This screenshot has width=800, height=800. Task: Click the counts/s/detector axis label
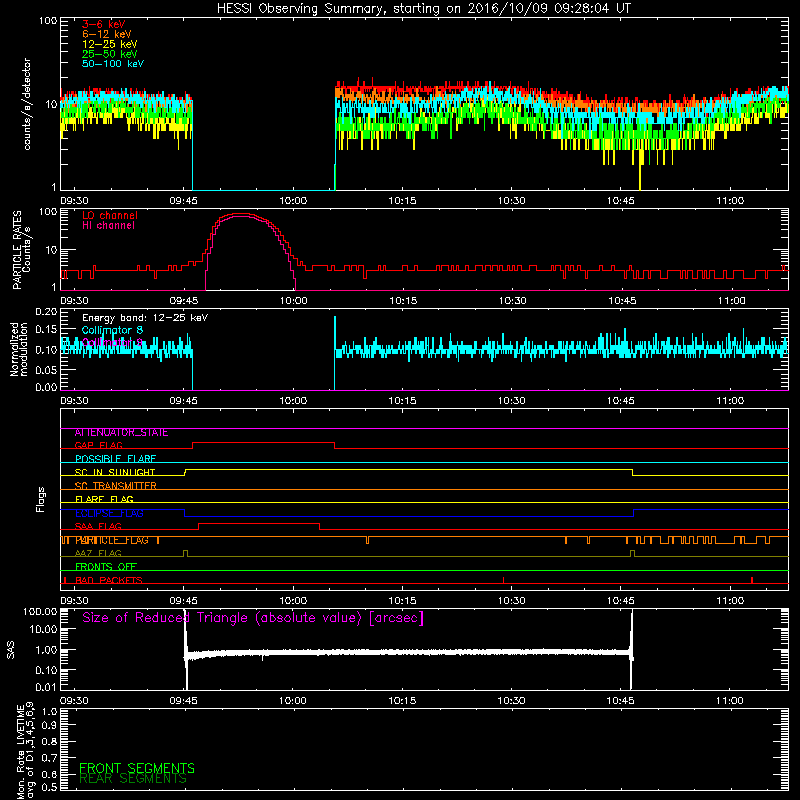point(27,104)
